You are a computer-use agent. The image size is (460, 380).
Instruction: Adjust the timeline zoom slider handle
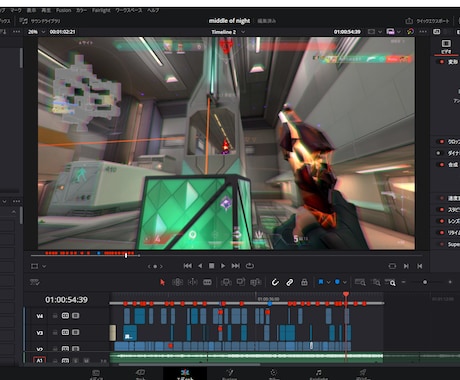click(425, 282)
